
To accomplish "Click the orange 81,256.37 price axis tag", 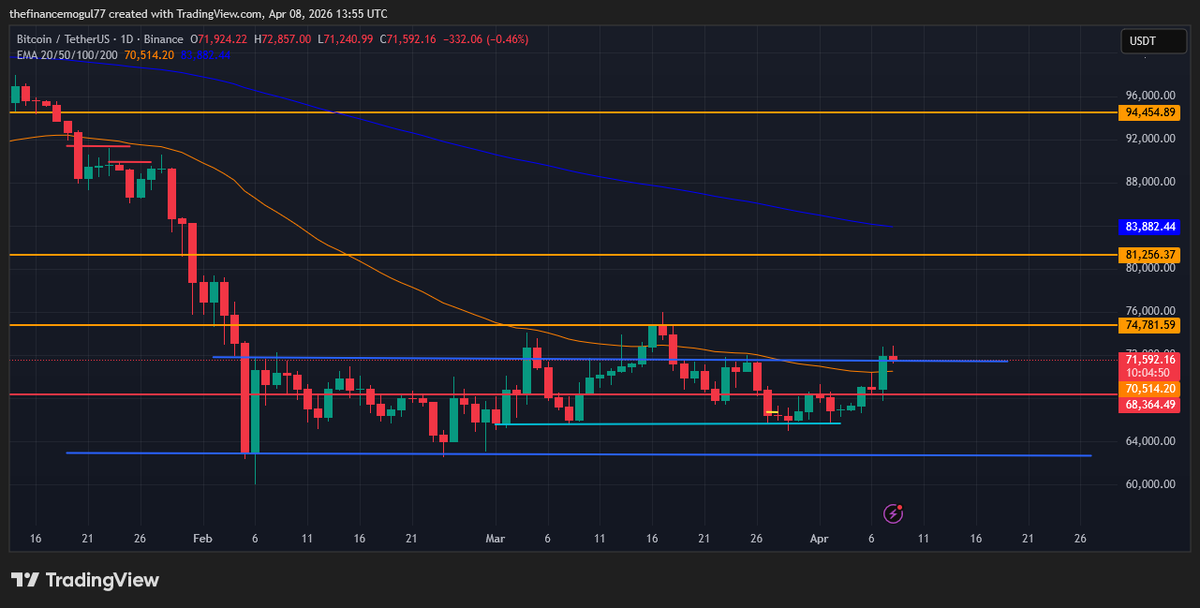I will tap(1150, 255).
